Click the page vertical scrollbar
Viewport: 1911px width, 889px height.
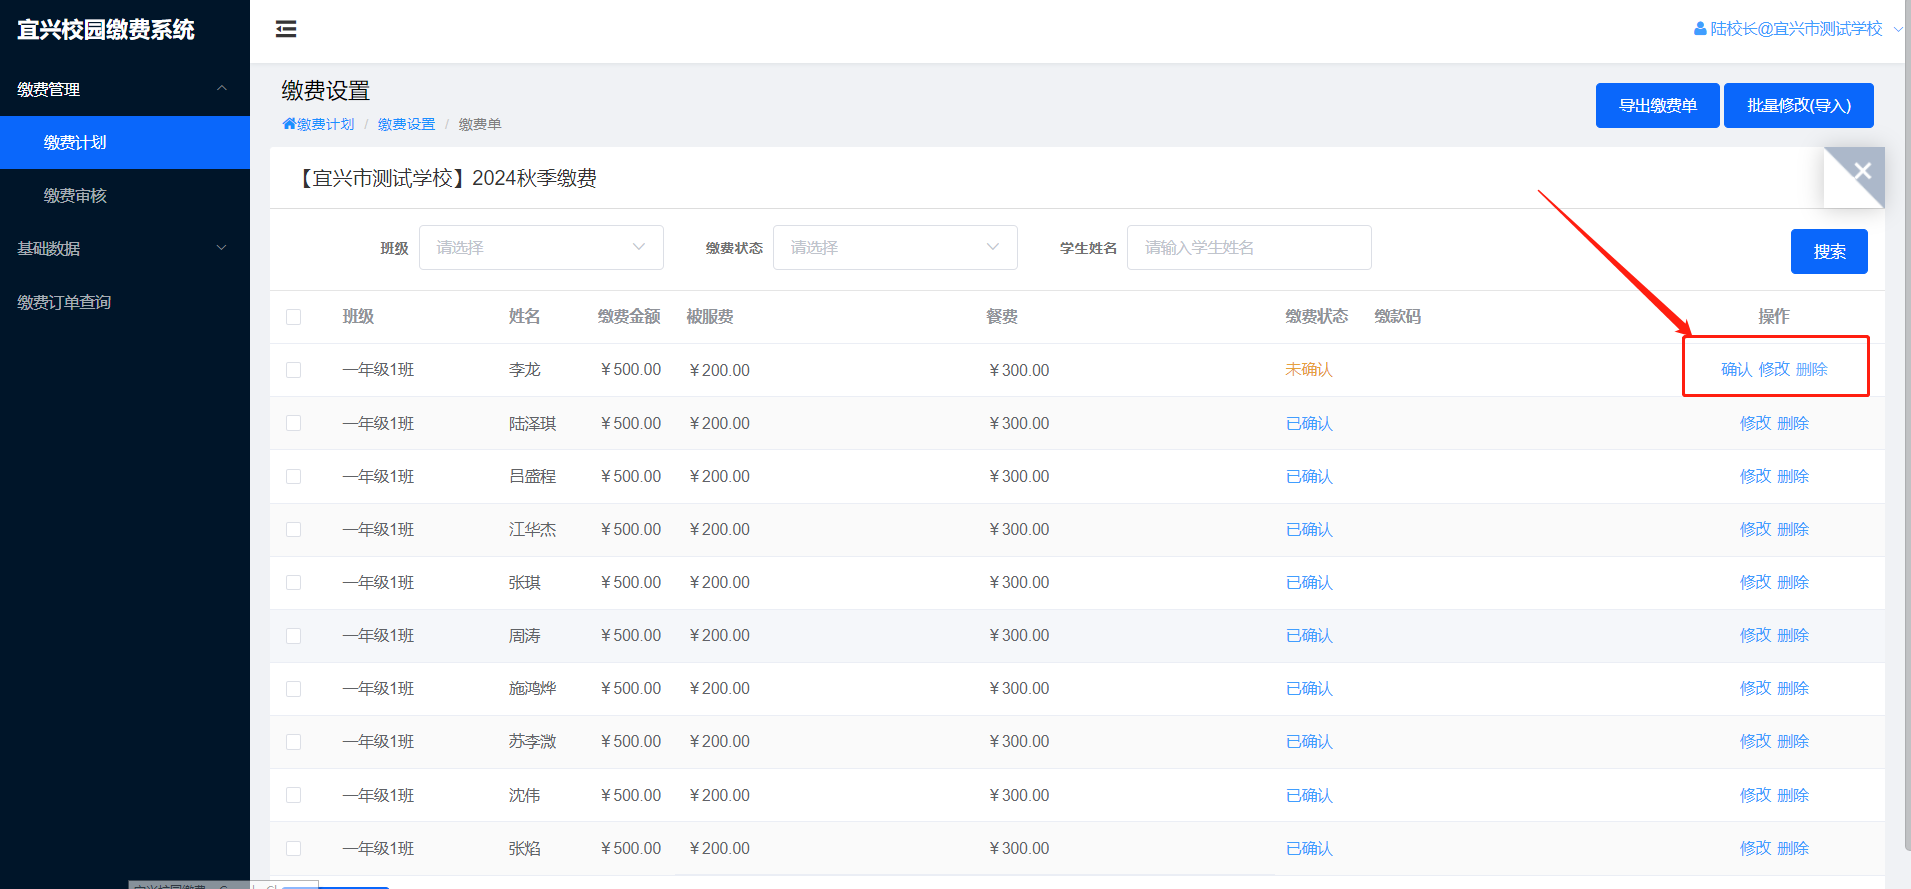tap(1907, 425)
